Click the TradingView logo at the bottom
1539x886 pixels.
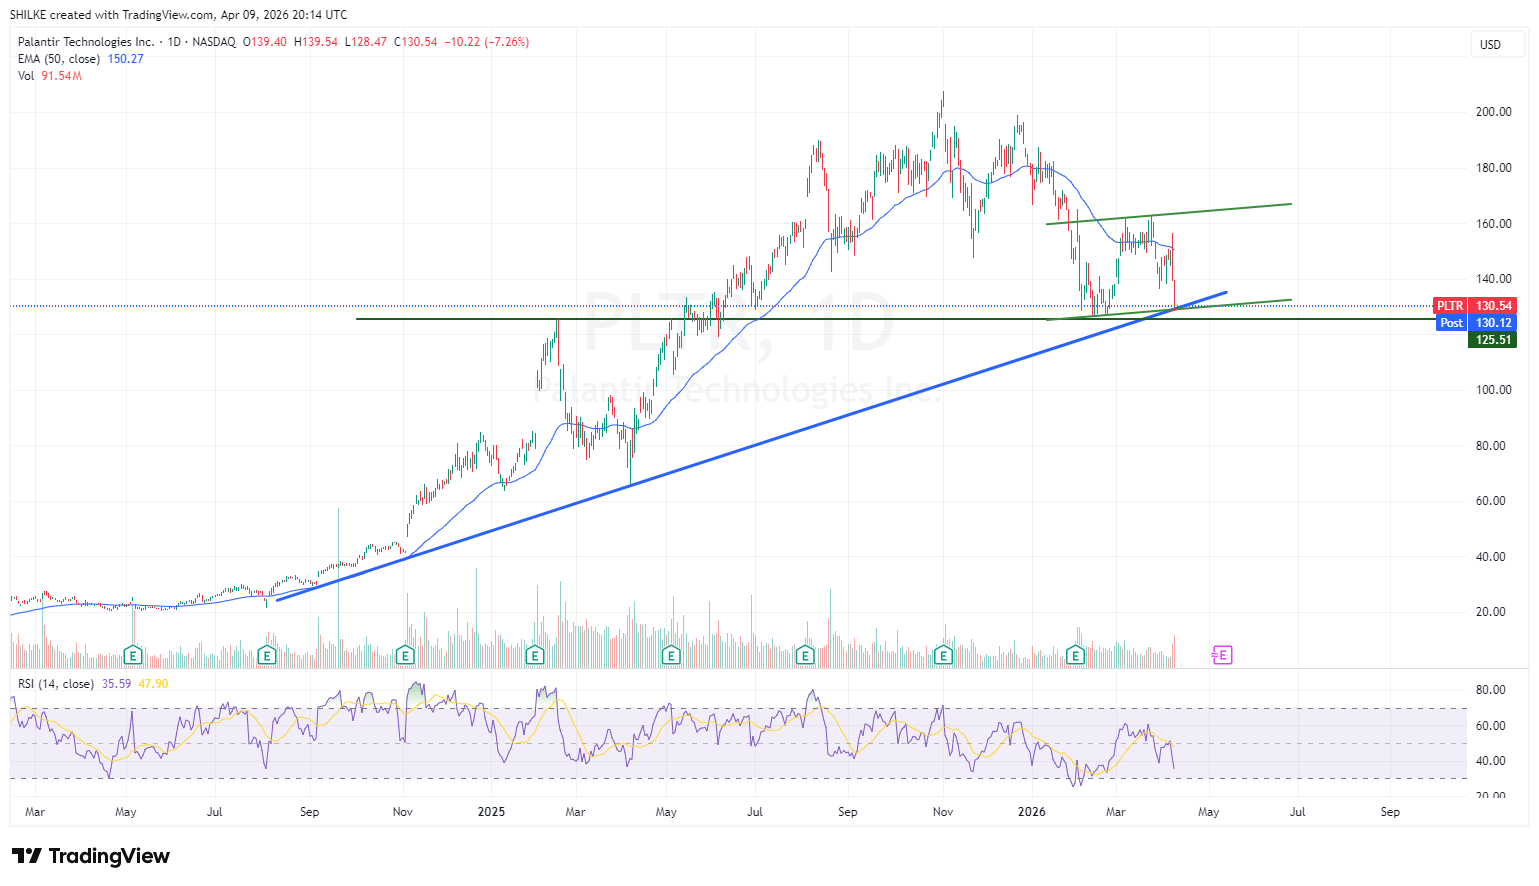pos(91,856)
